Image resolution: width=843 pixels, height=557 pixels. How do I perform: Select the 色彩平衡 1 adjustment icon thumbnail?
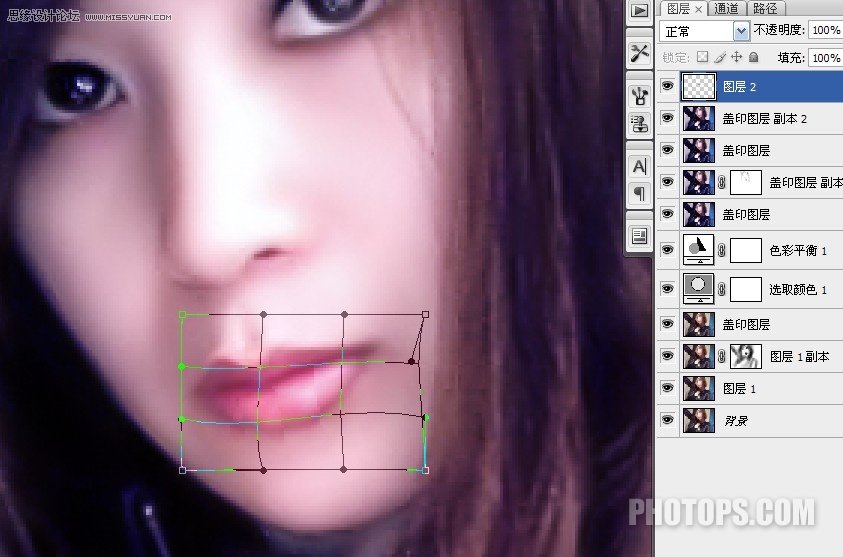698,250
